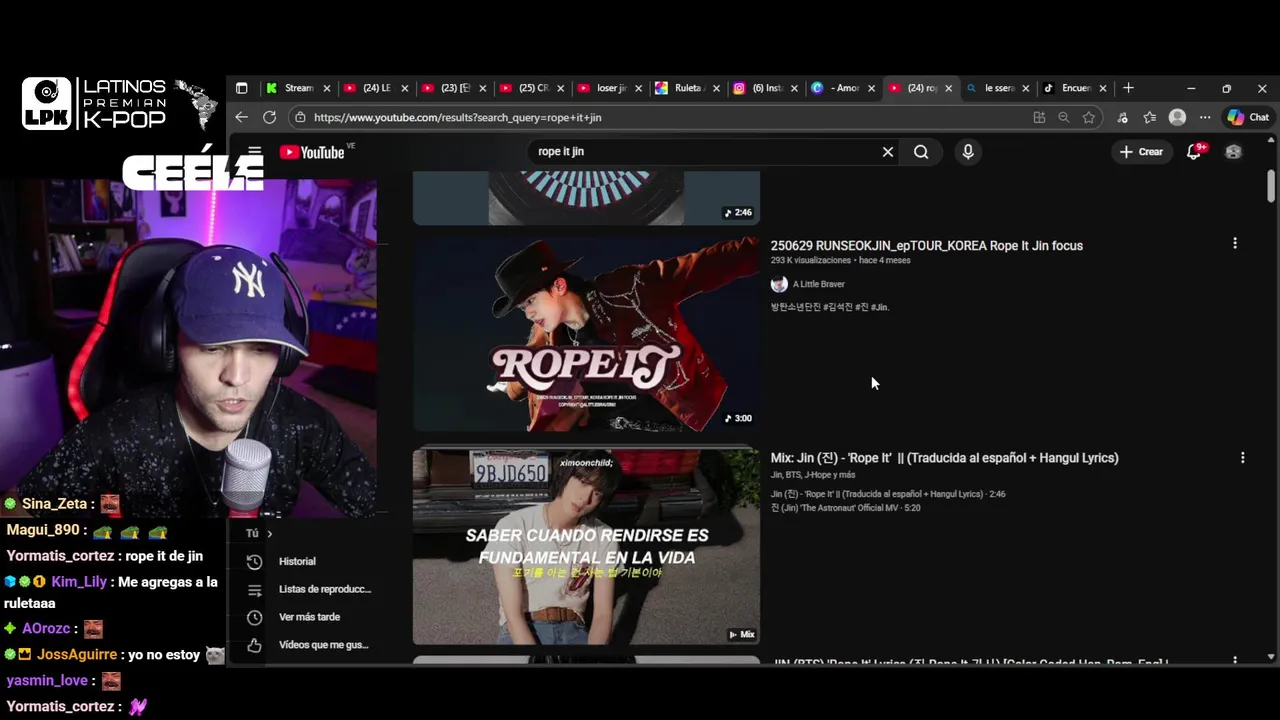Screen dimensions: 1280x720
Task: Open browser profile icon
Action: (1178, 117)
